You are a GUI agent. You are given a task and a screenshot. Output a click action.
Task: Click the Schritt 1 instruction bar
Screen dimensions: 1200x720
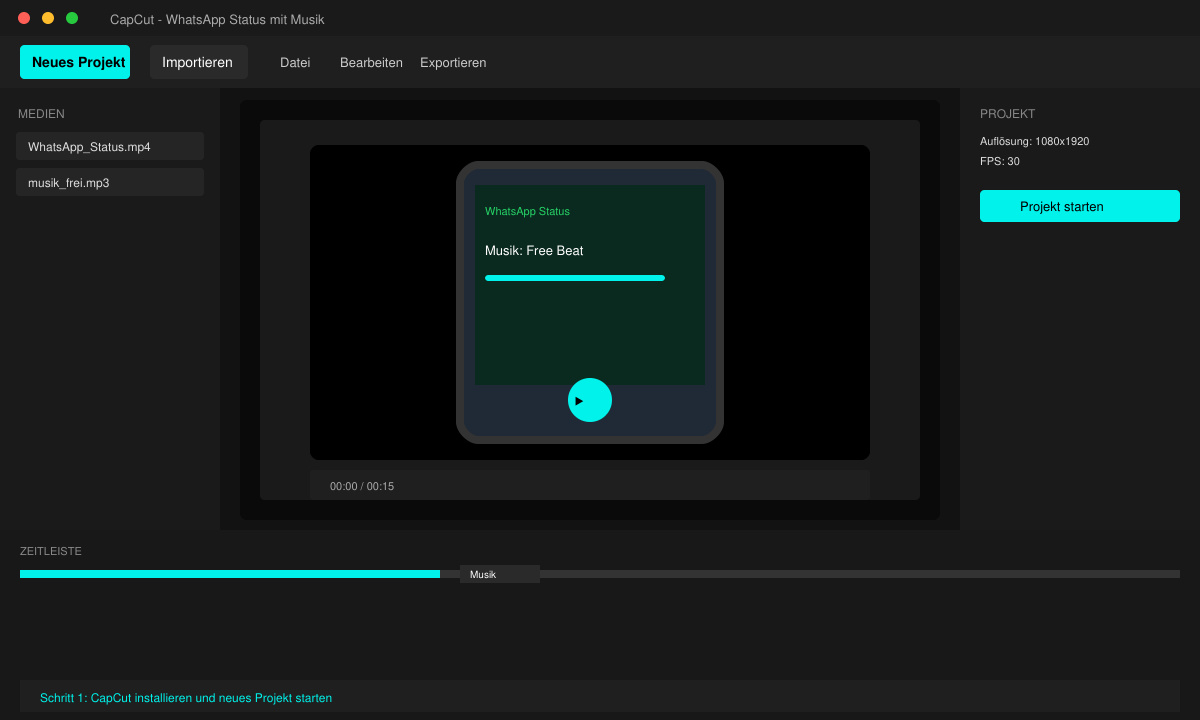(x=600, y=696)
